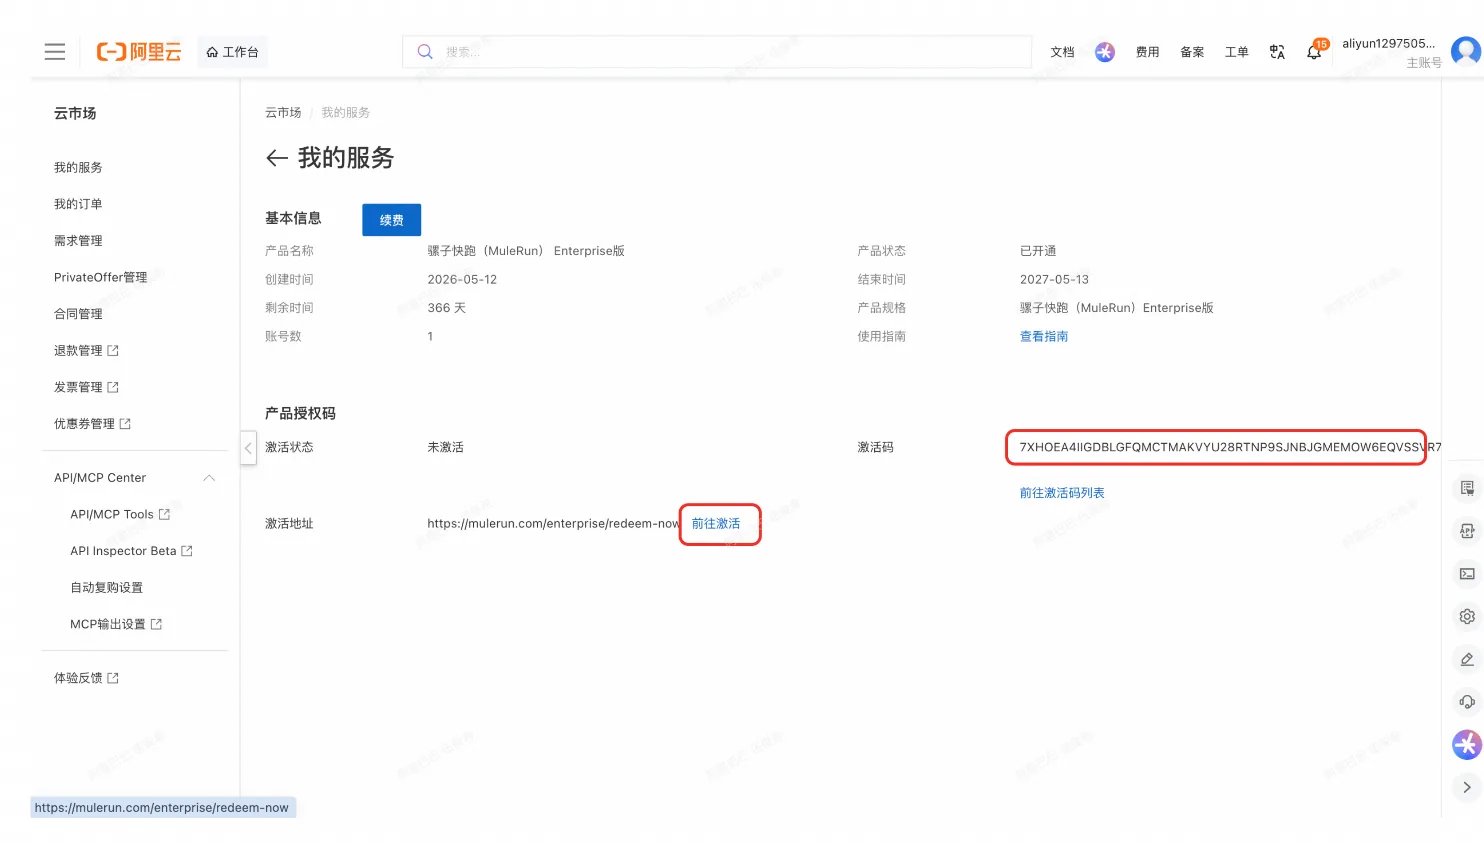Open 我的订单 in sidebar

(78, 204)
